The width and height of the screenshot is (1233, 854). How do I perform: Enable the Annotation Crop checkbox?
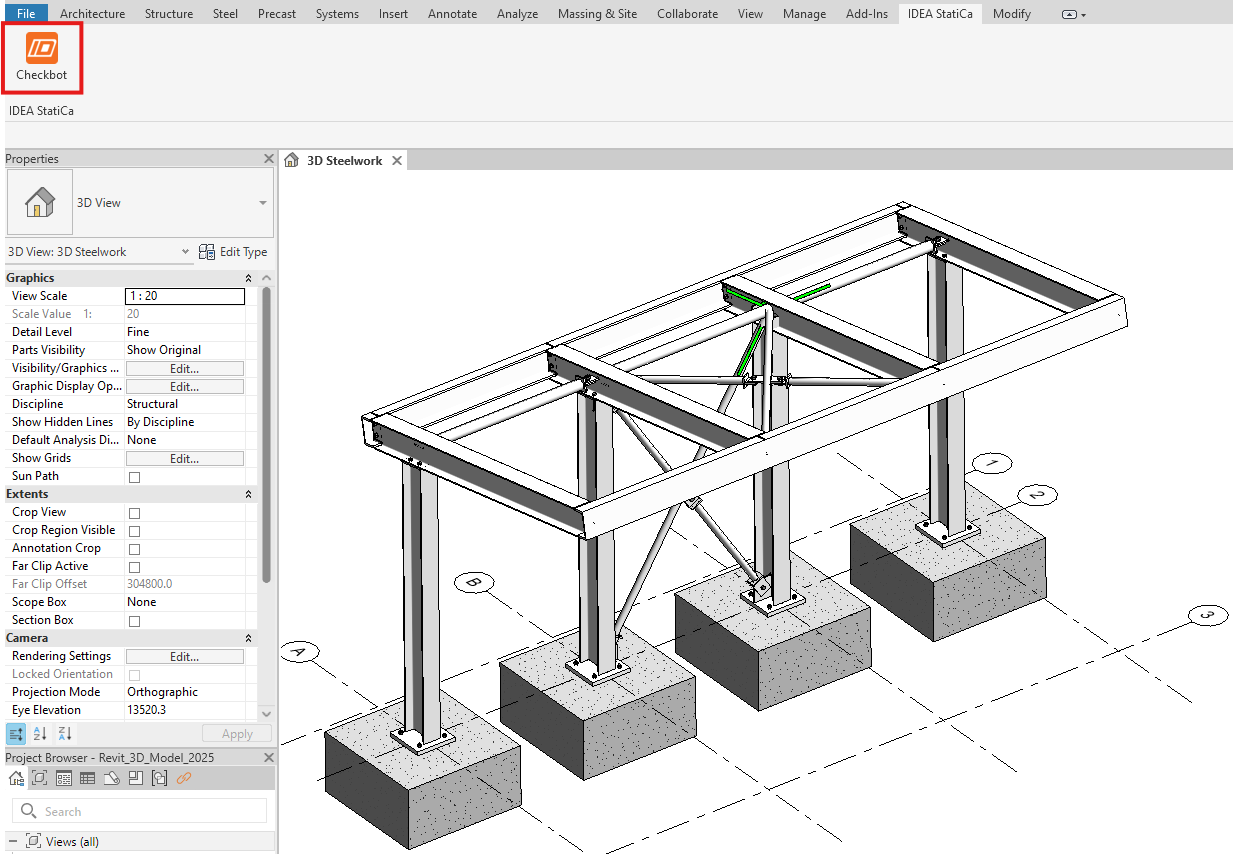135,549
